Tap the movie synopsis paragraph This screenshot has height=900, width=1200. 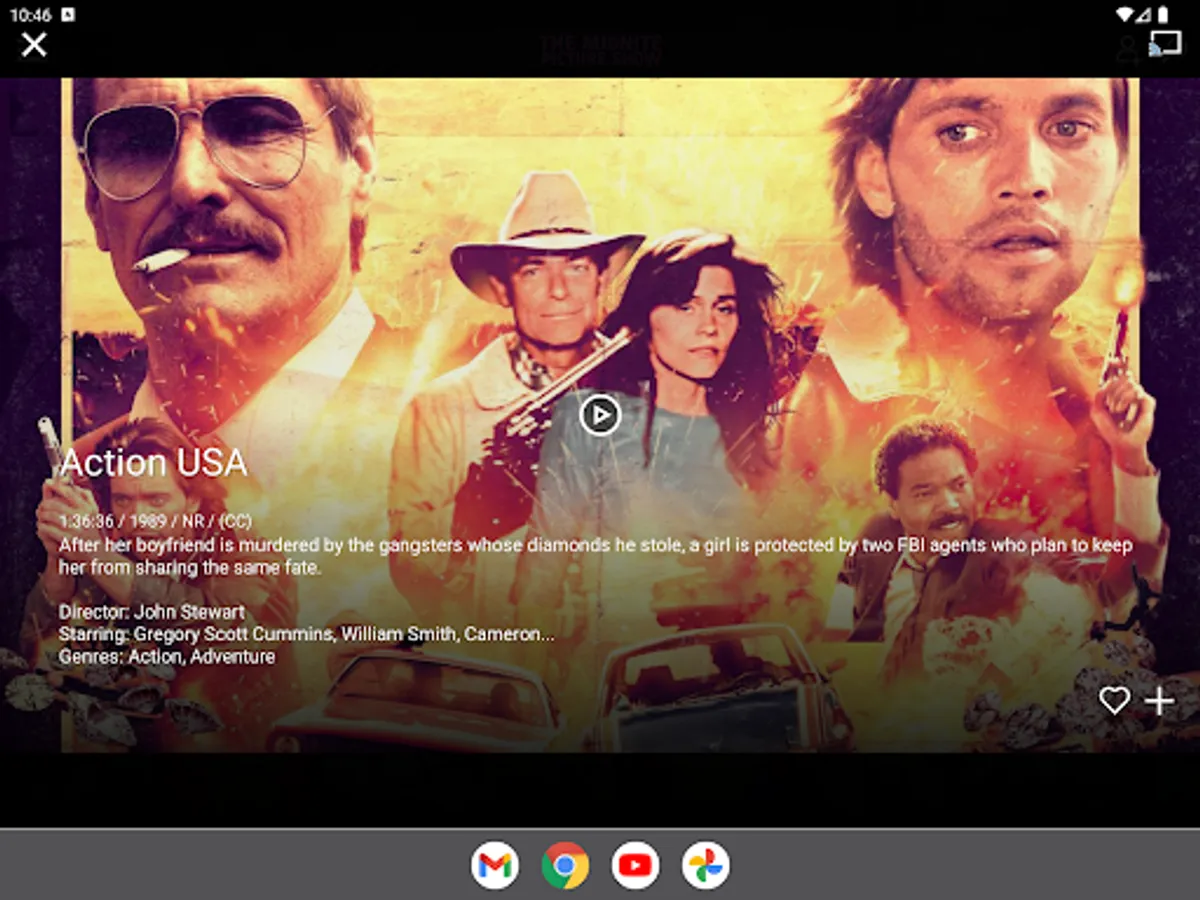(x=595, y=556)
